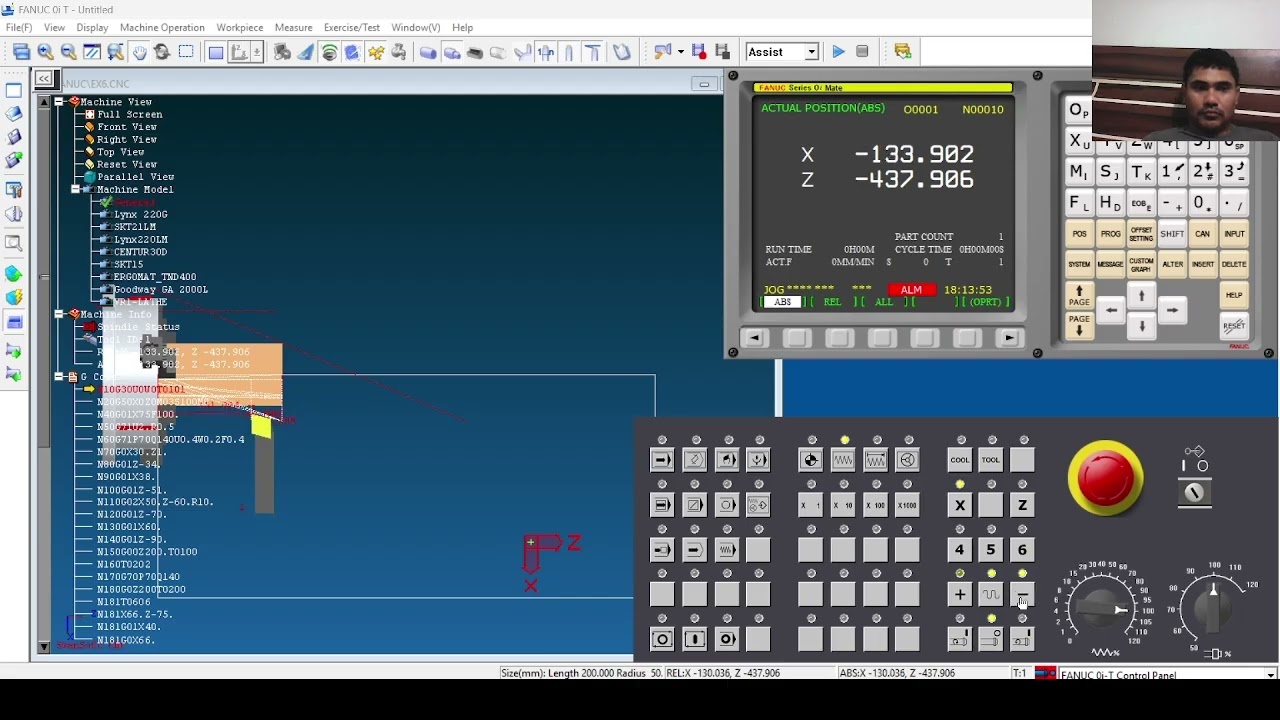Click the right softkey arrow under the screen

click(x=1009, y=338)
